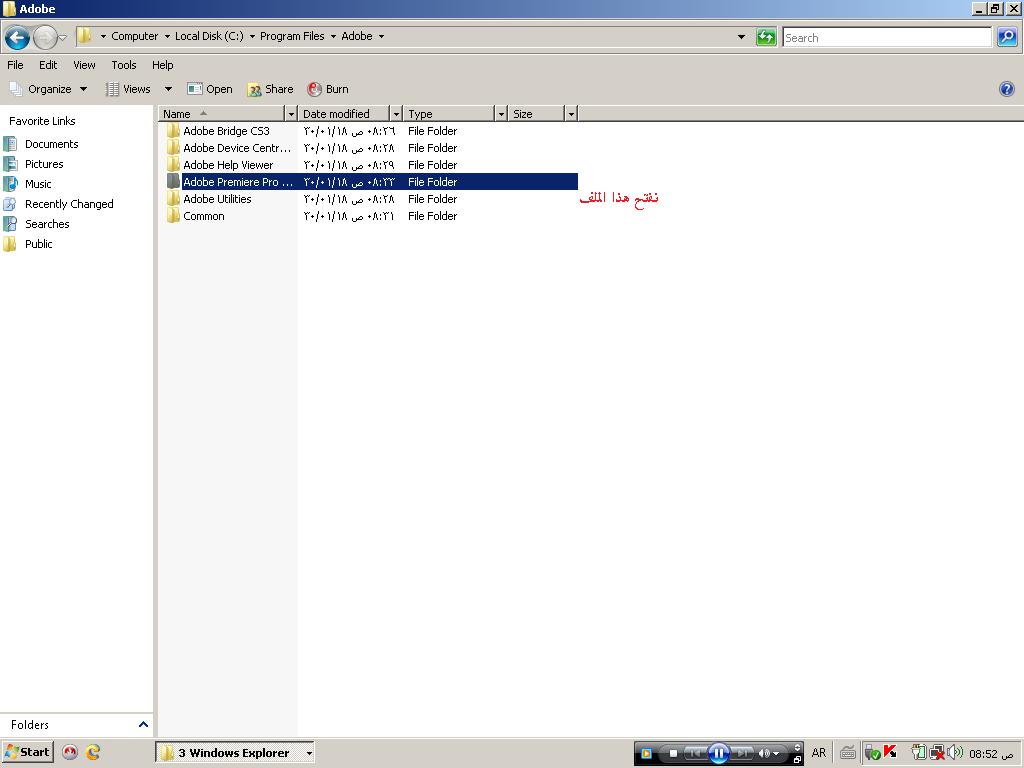Click the search magnifier button
This screenshot has height=768, width=1024.
pyautogui.click(x=1007, y=37)
